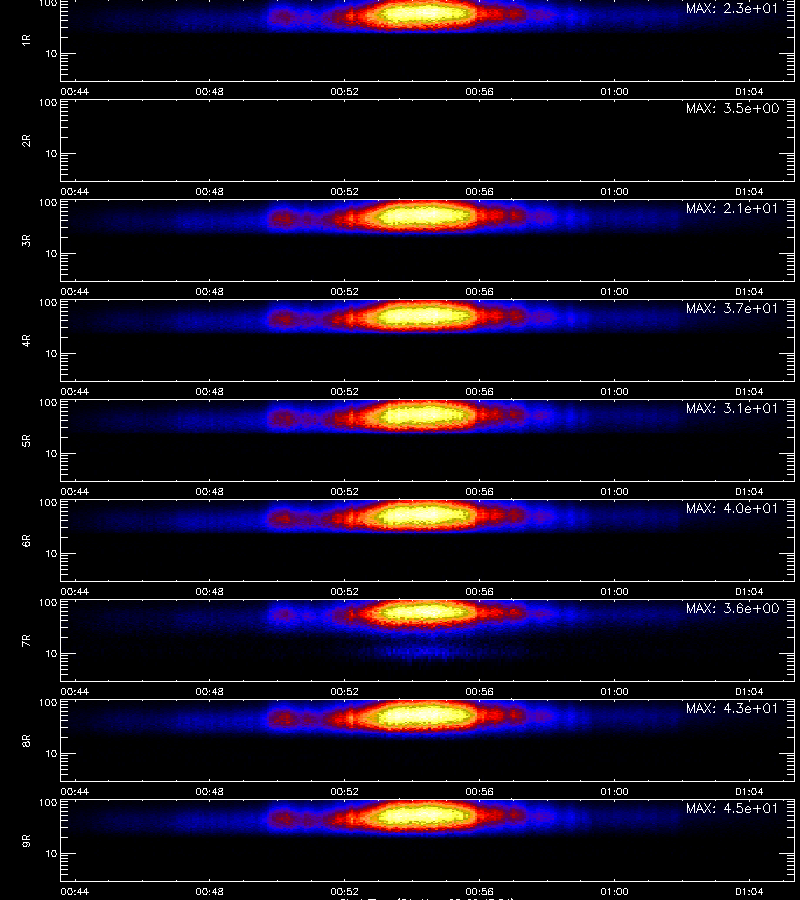
Task: Click the '01:00' time label beneath panel 9R
Action: pos(614,891)
